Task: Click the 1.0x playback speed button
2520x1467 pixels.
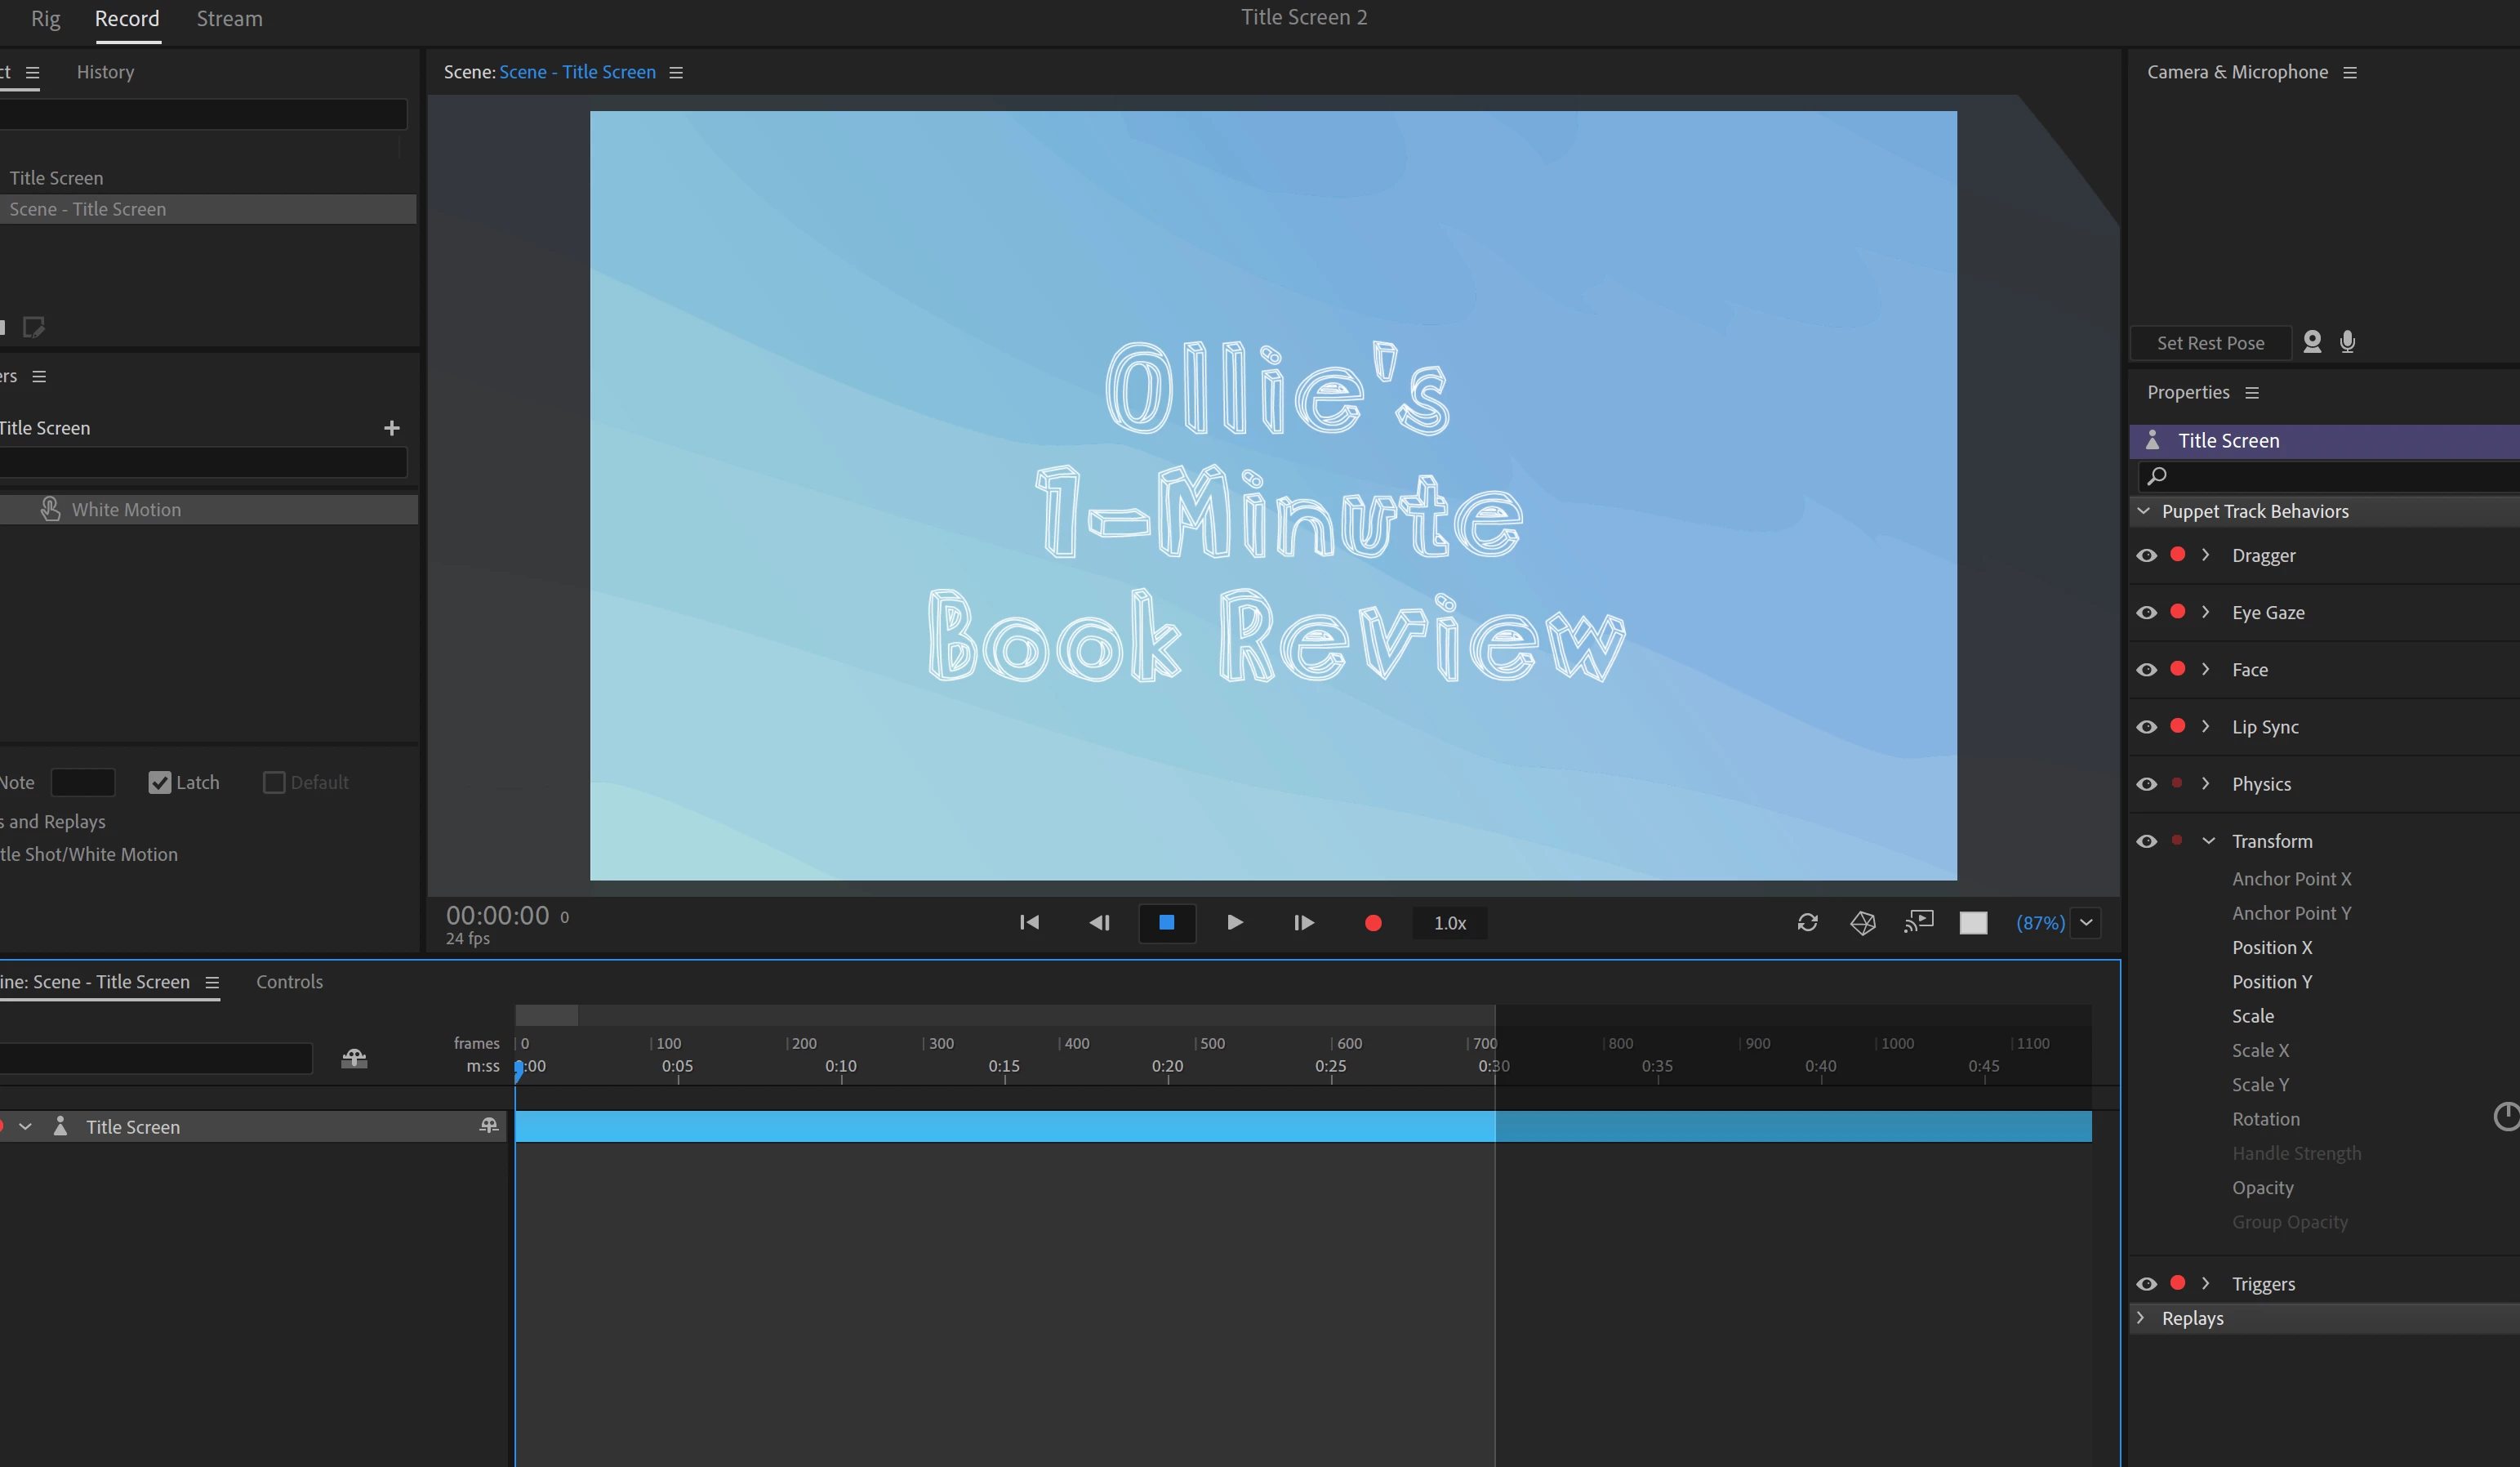Action: click(x=1449, y=923)
